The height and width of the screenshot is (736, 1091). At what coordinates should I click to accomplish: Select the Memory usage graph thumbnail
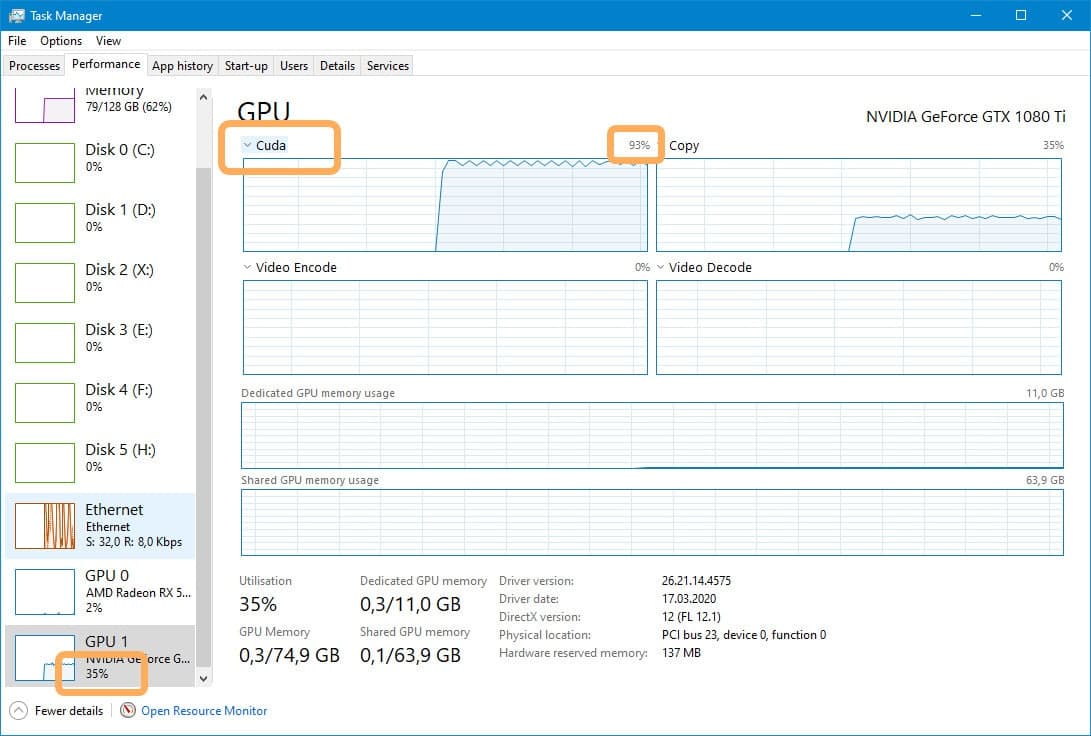[45, 105]
